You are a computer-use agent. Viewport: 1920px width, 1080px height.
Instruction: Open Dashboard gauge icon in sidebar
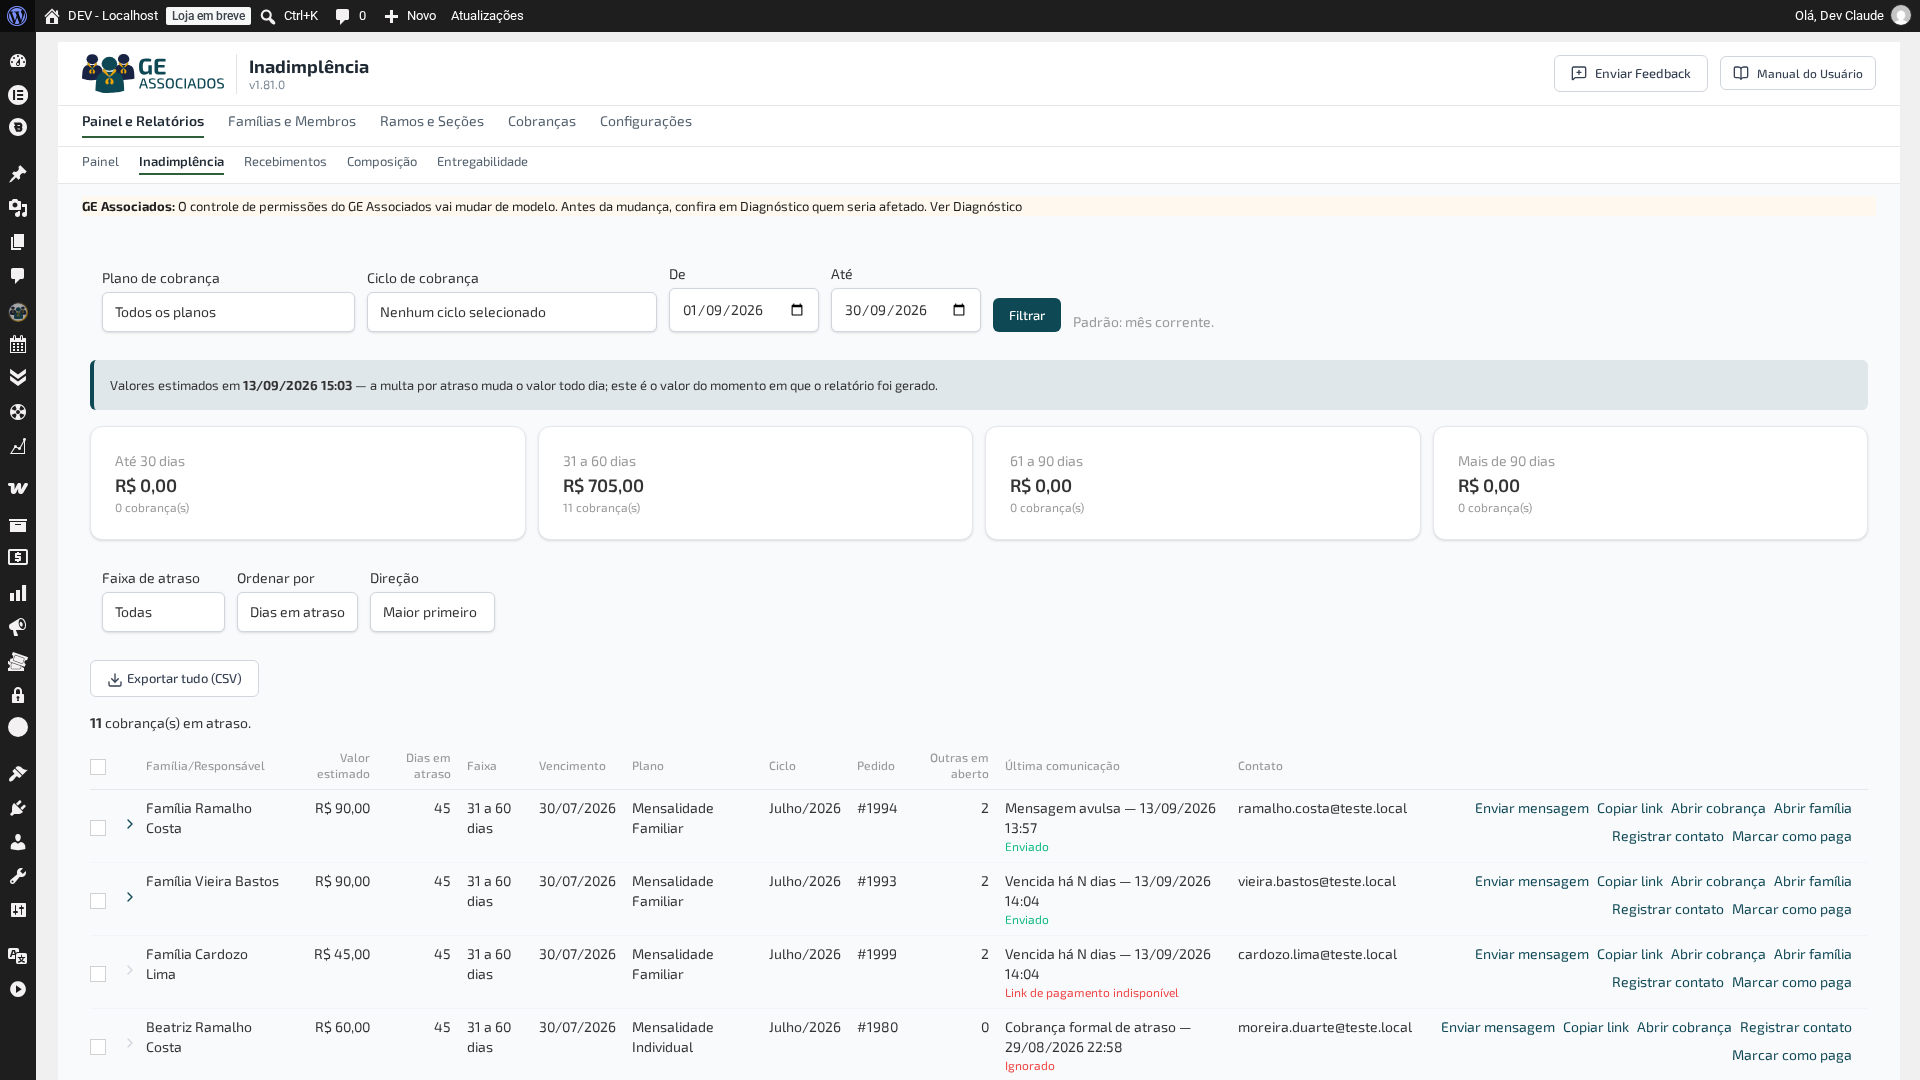[18, 61]
